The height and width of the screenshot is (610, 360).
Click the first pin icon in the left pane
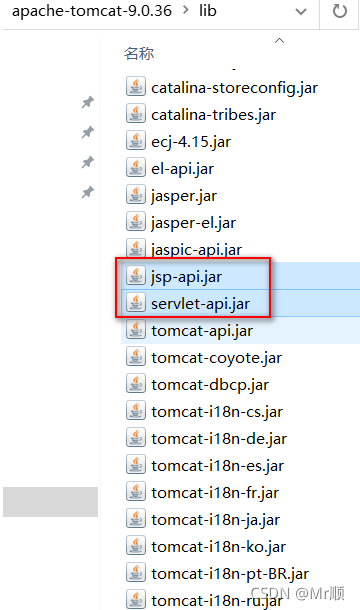click(x=88, y=102)
